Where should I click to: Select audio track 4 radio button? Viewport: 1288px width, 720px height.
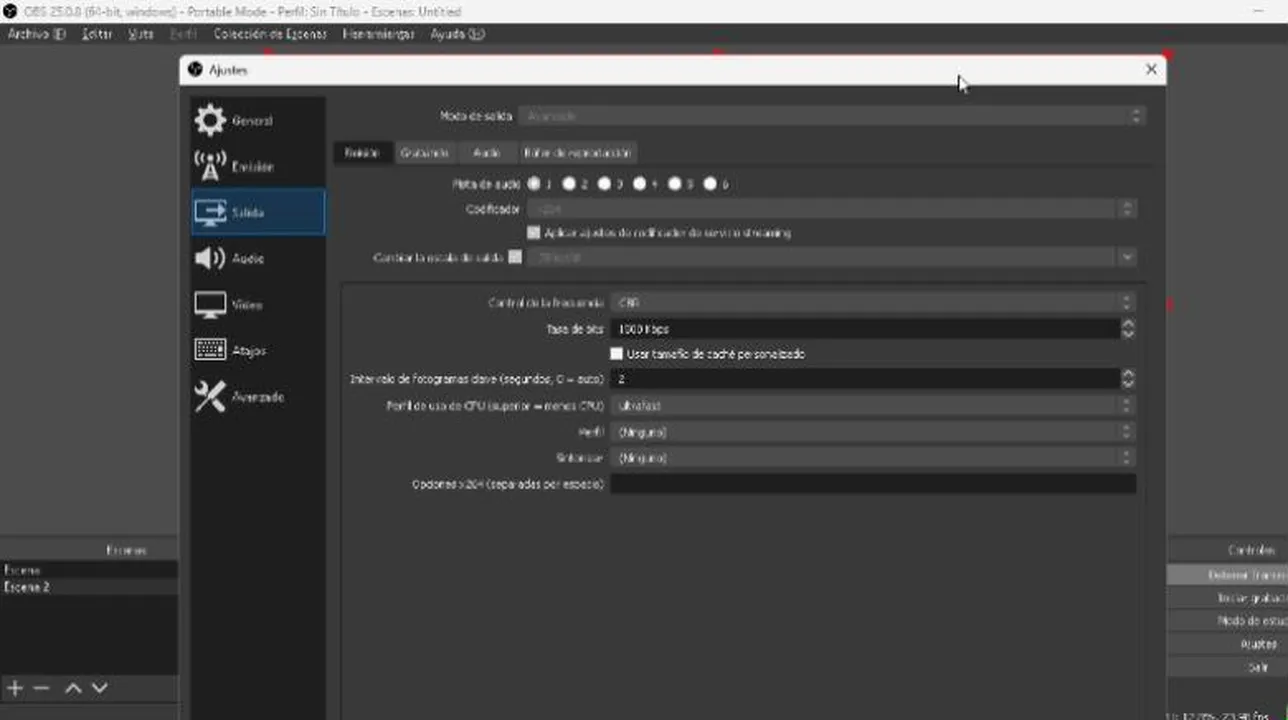[x=639, y=184]
